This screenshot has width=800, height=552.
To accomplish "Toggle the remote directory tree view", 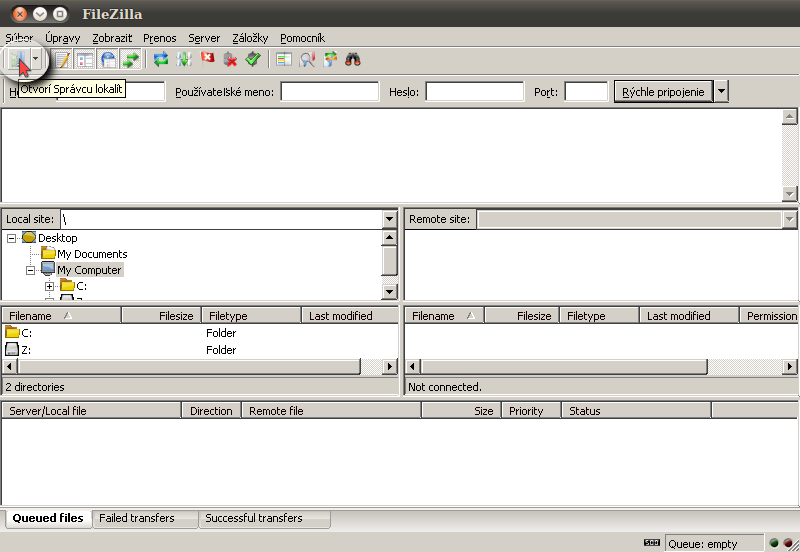I will 108,60.
